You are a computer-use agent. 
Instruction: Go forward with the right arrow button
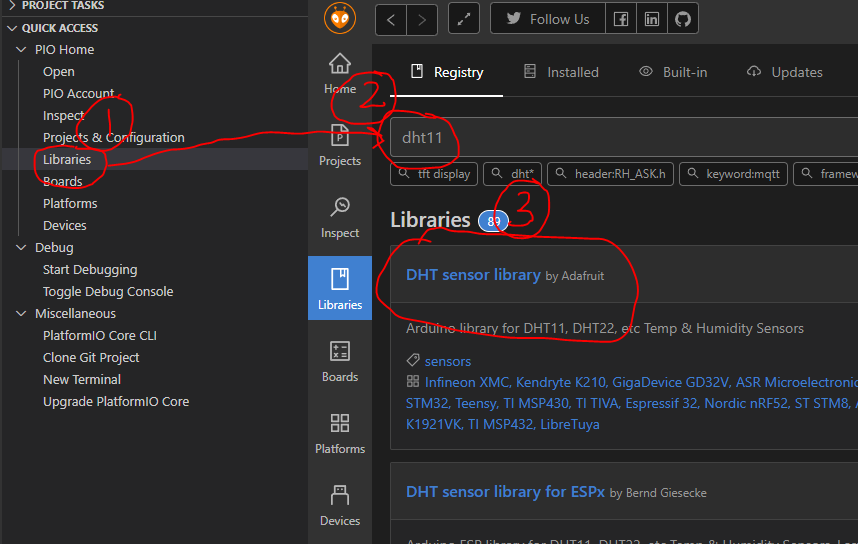click(422, 20)
